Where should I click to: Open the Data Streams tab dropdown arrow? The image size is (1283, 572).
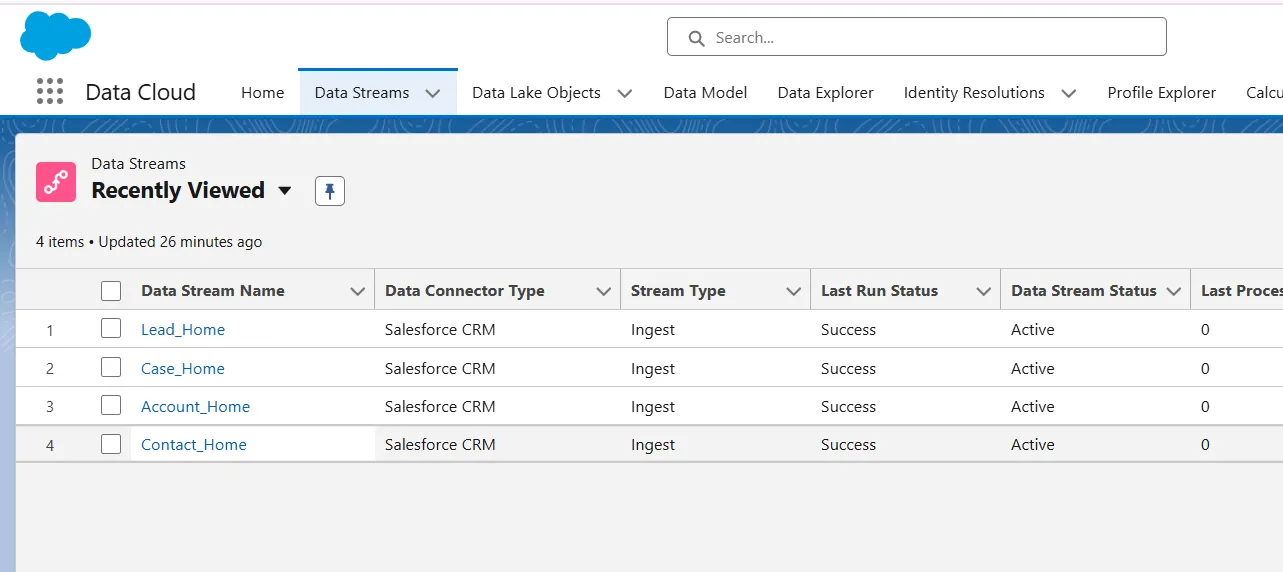click(x=433, y=93)
